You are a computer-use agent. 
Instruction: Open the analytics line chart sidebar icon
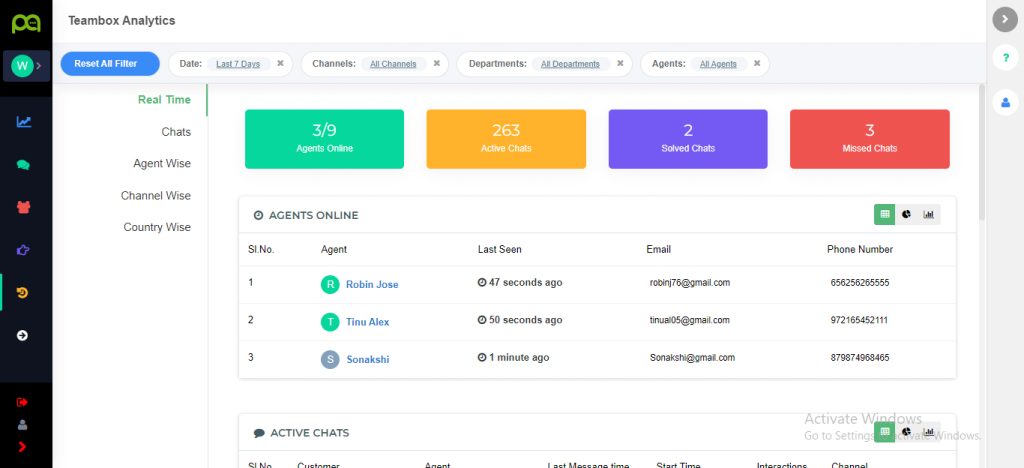coord(24,121)
